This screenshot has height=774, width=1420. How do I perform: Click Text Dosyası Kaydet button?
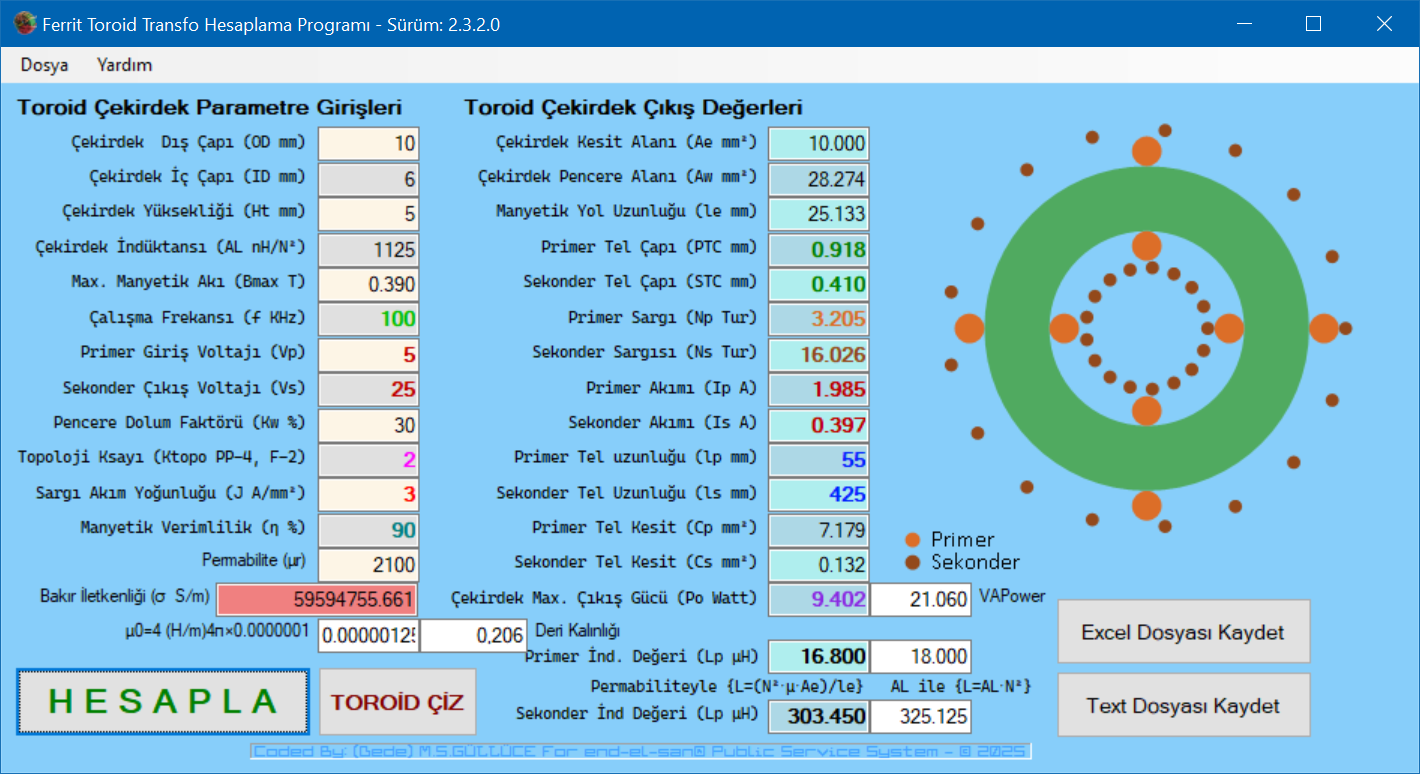[x=1183, y=706]
